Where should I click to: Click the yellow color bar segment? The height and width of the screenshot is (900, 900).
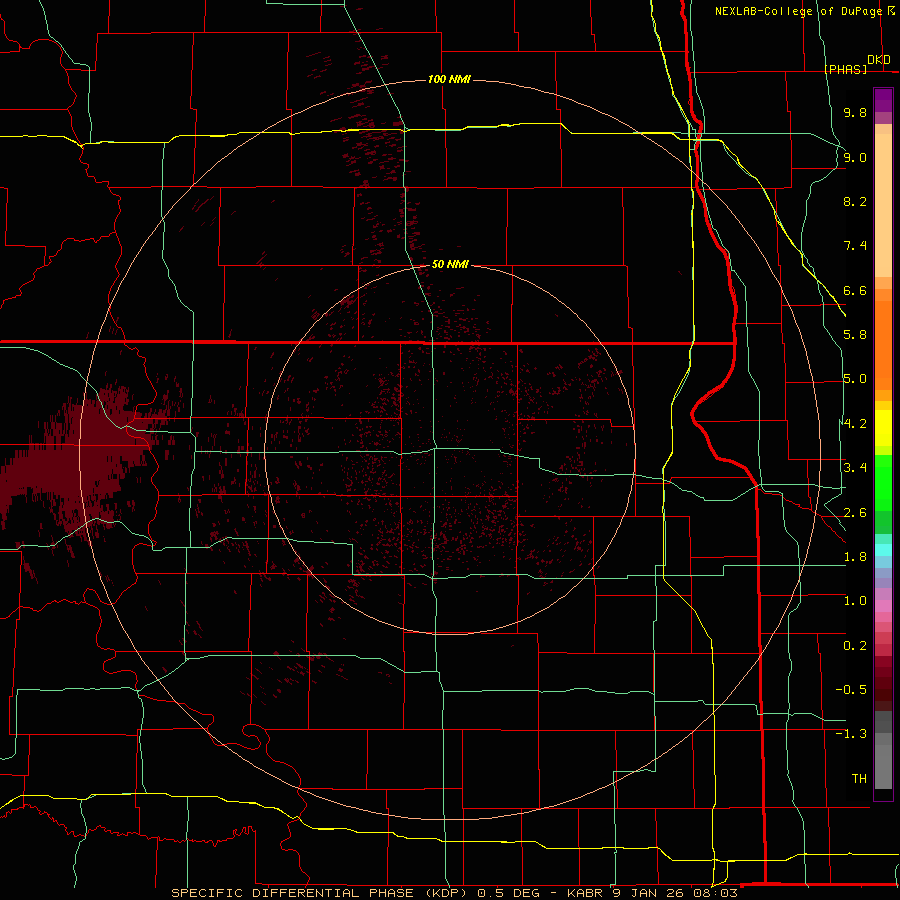[883, 428]
